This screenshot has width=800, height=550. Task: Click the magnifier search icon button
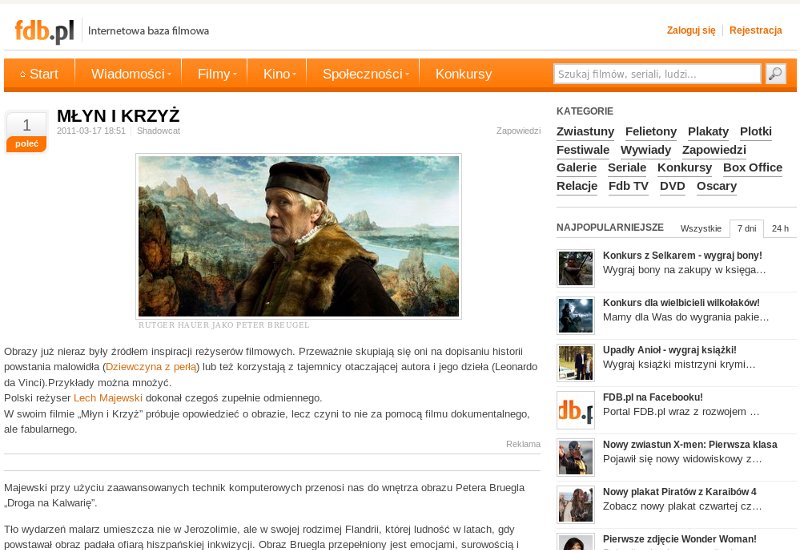pyautogui.click(x=776, y=74)
